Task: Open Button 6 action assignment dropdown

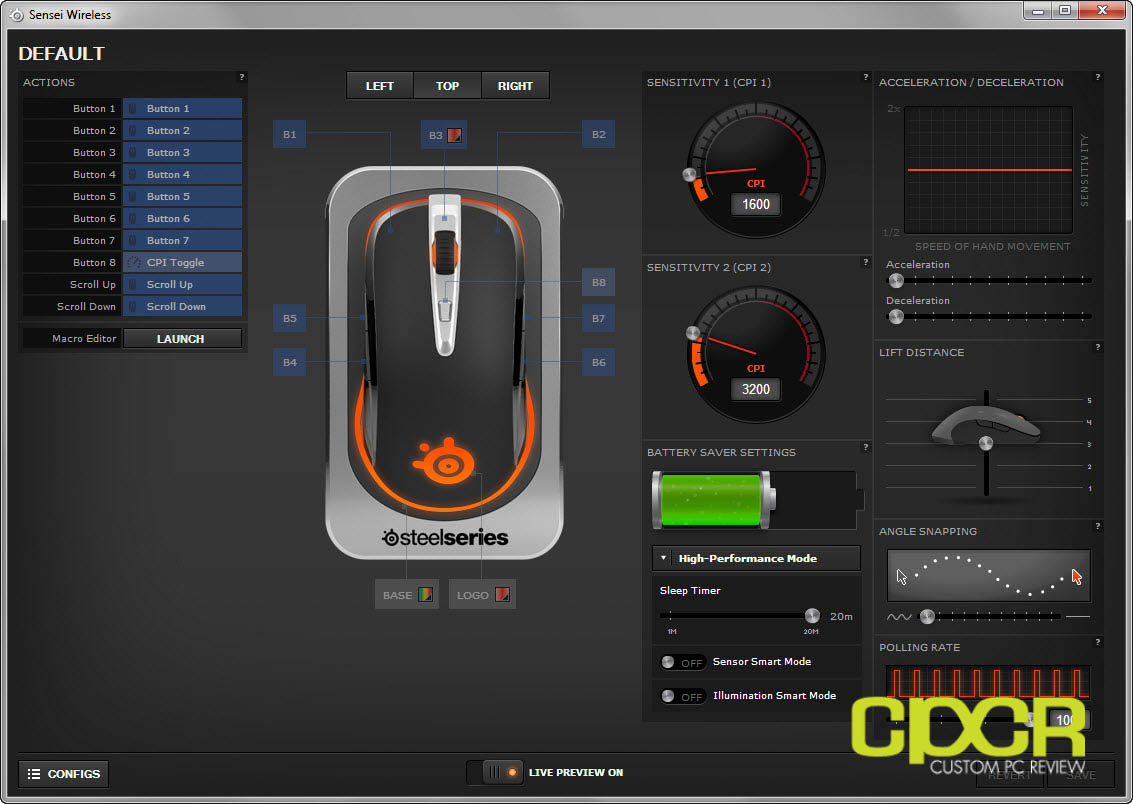Action: pyautogui.click(x=182, y=219)
